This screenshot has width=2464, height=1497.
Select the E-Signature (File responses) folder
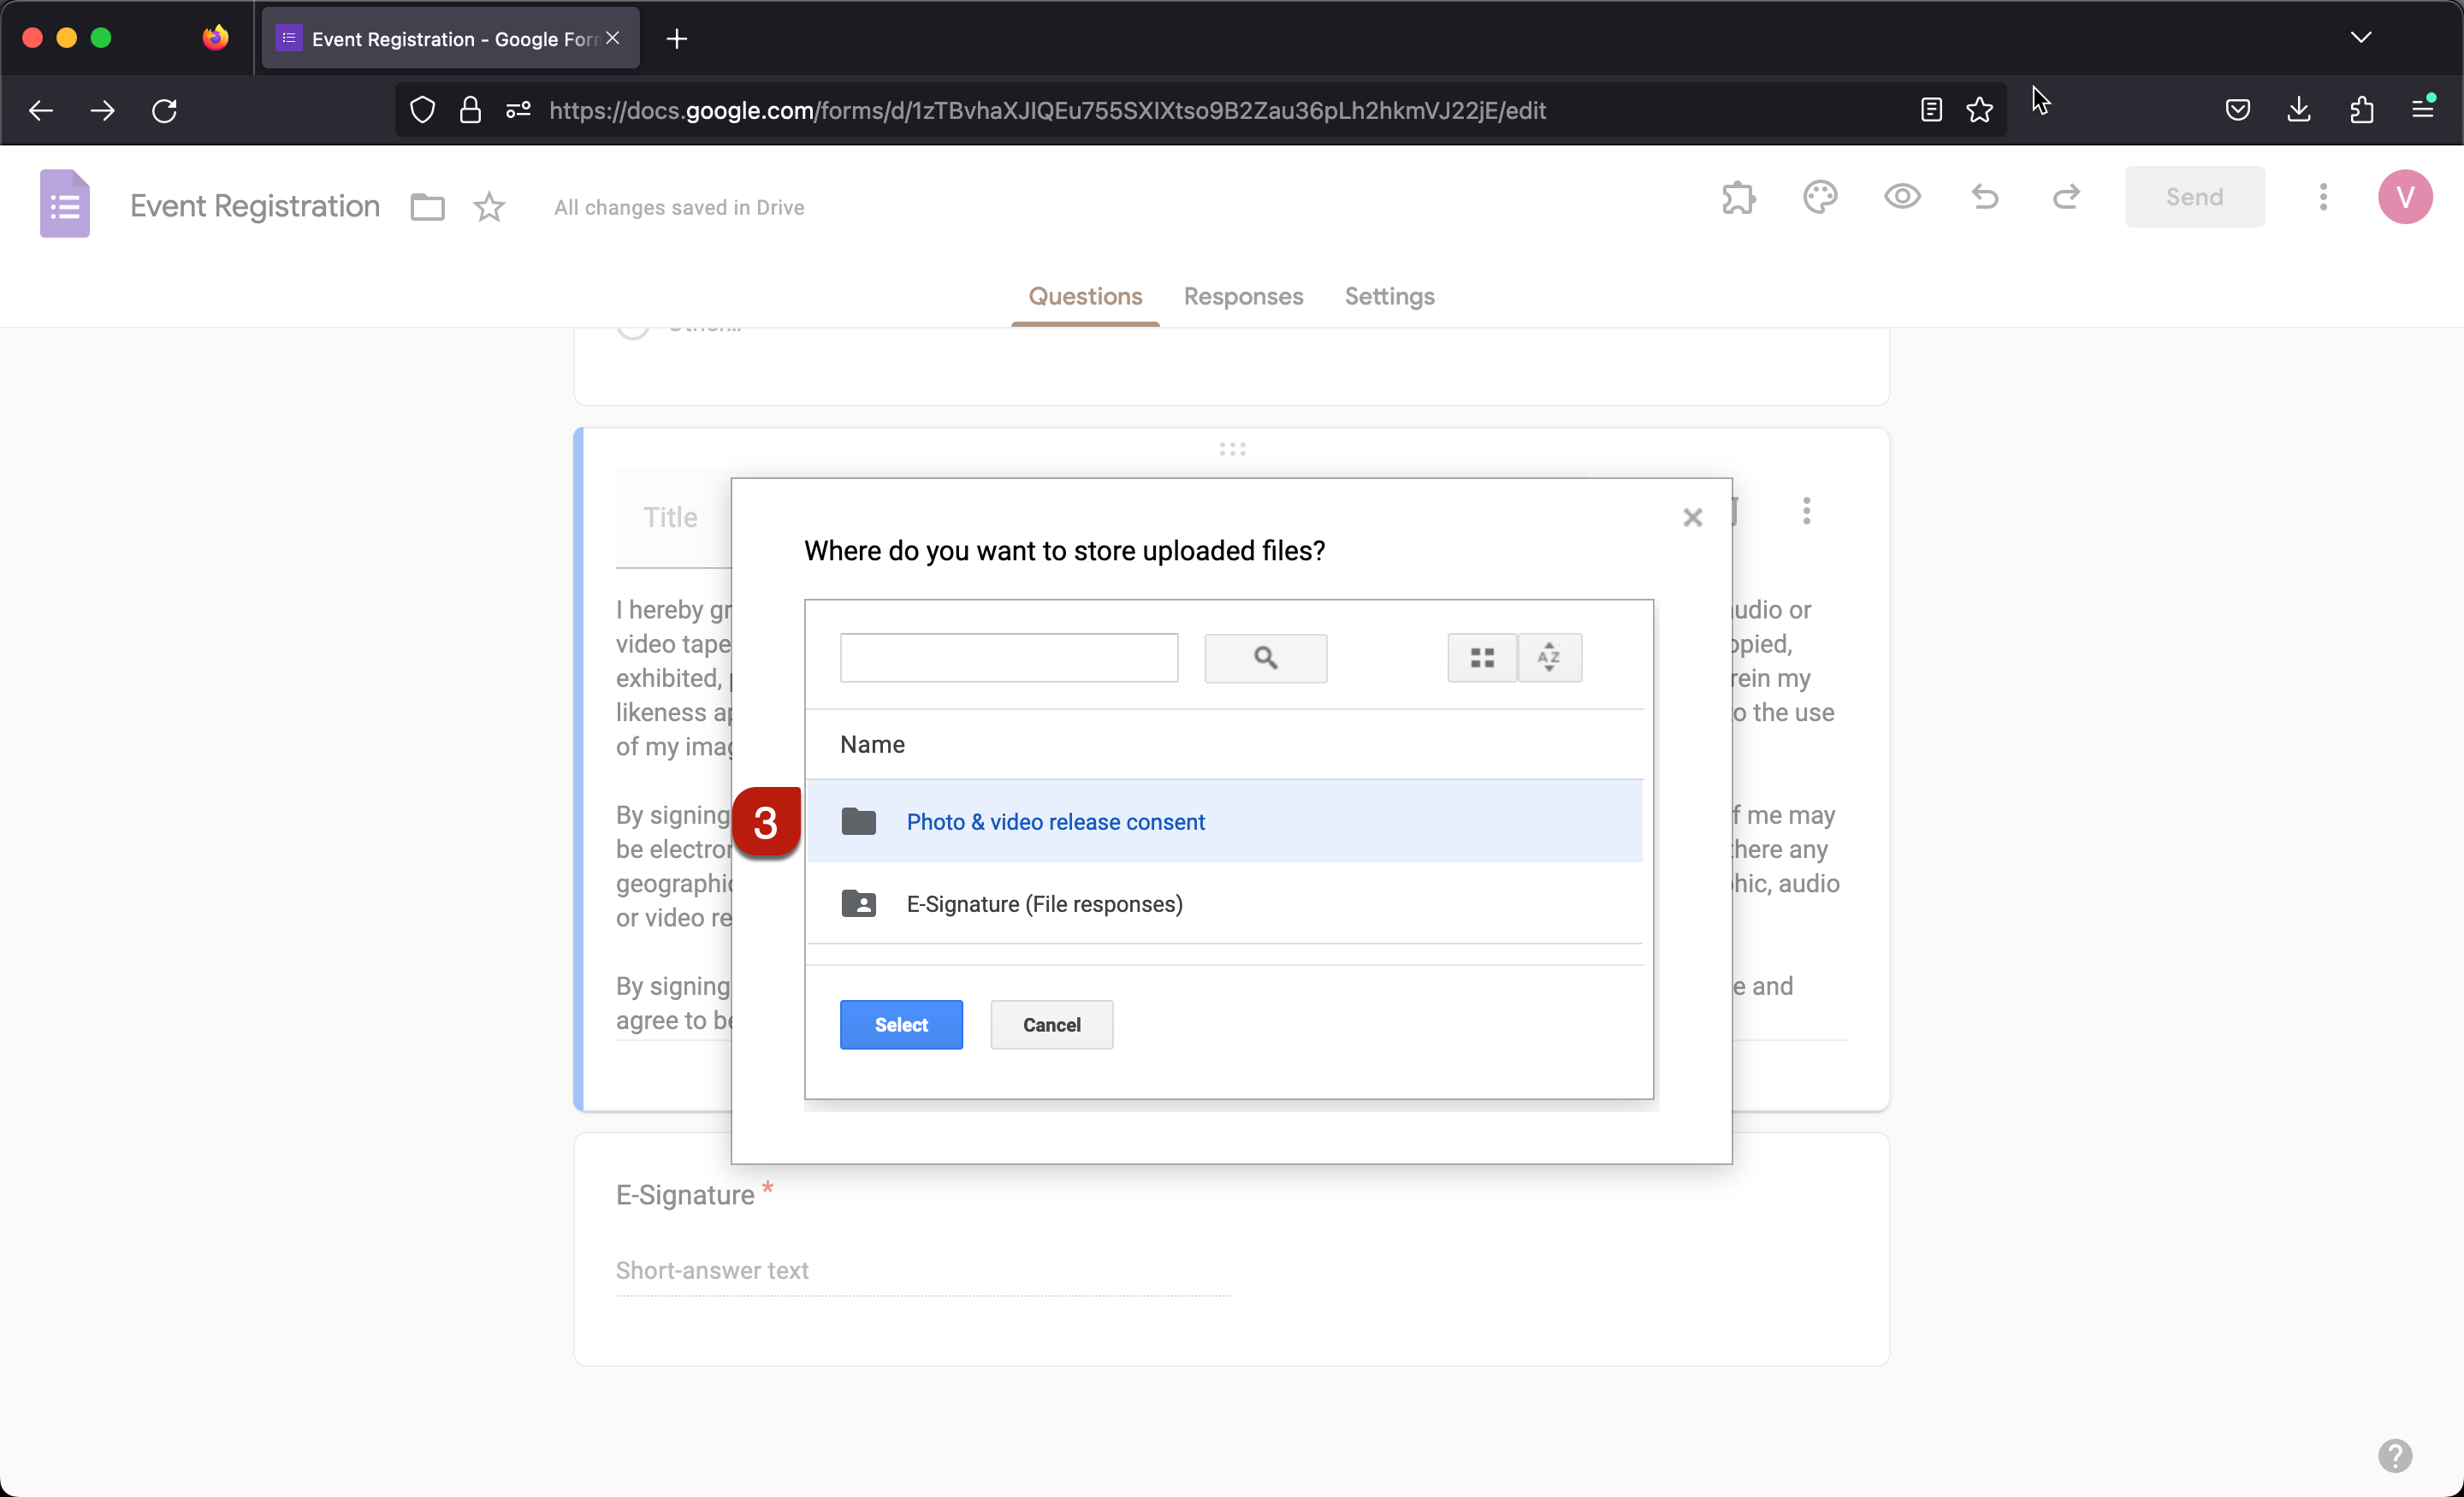[x=1043, y=903]
